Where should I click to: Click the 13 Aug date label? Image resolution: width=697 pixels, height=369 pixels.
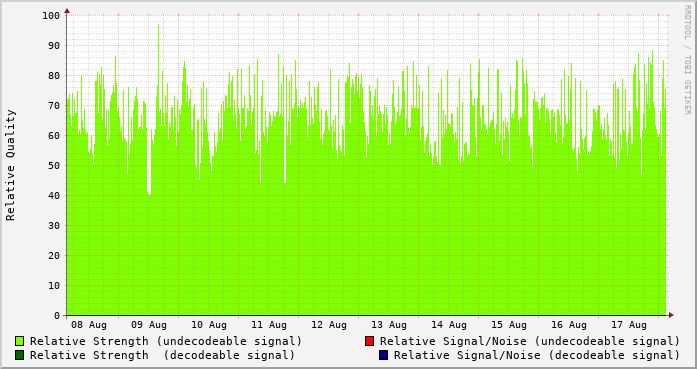pyautogui.click(x=389, y=325)
